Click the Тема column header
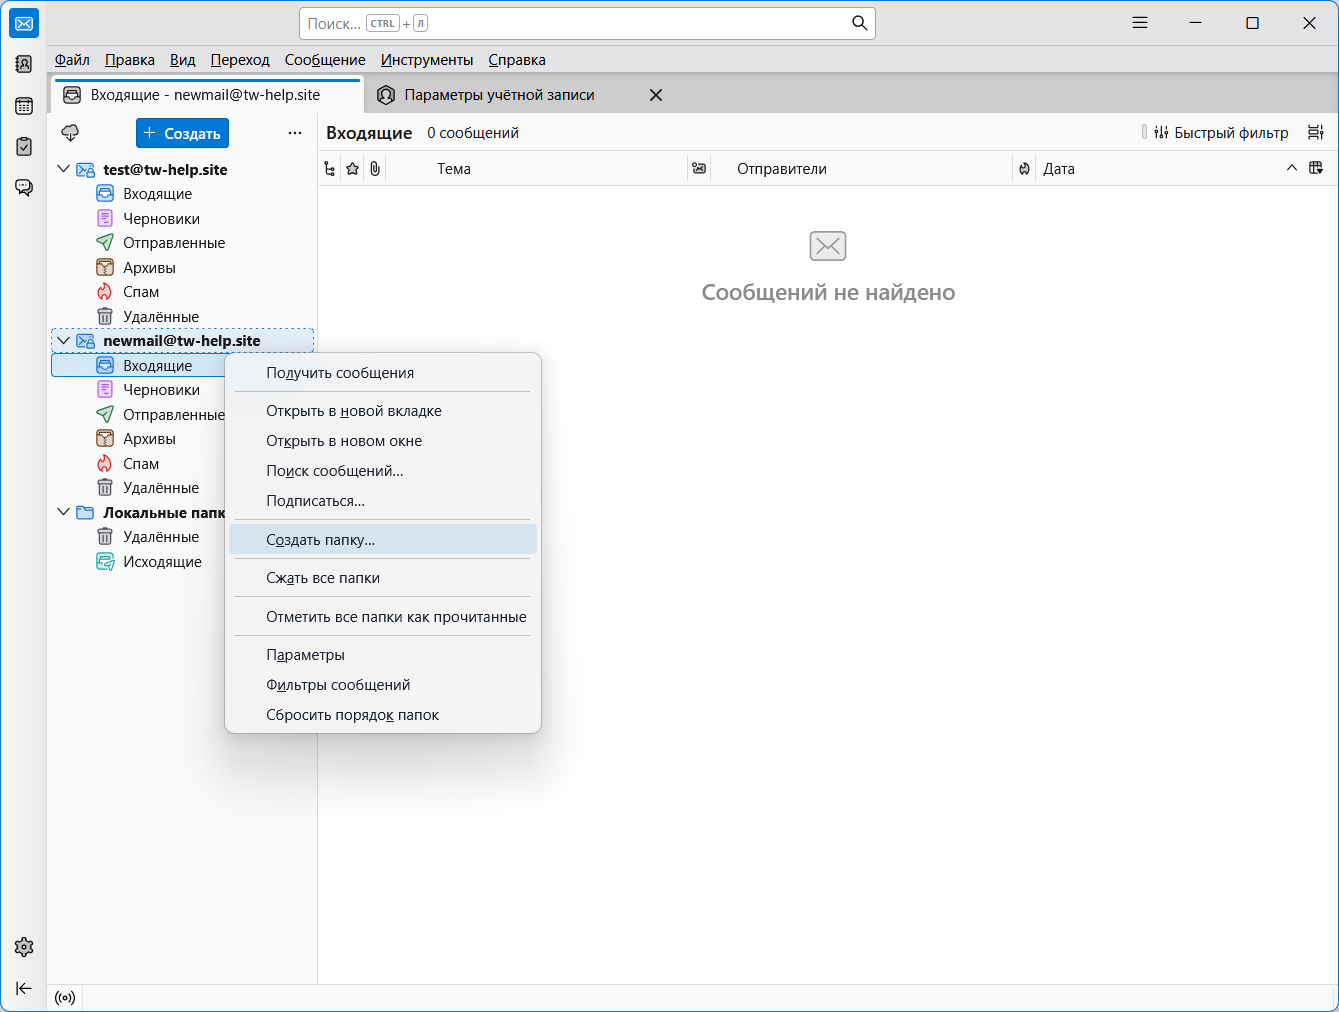The image size is (1339, 1012). 536,169
